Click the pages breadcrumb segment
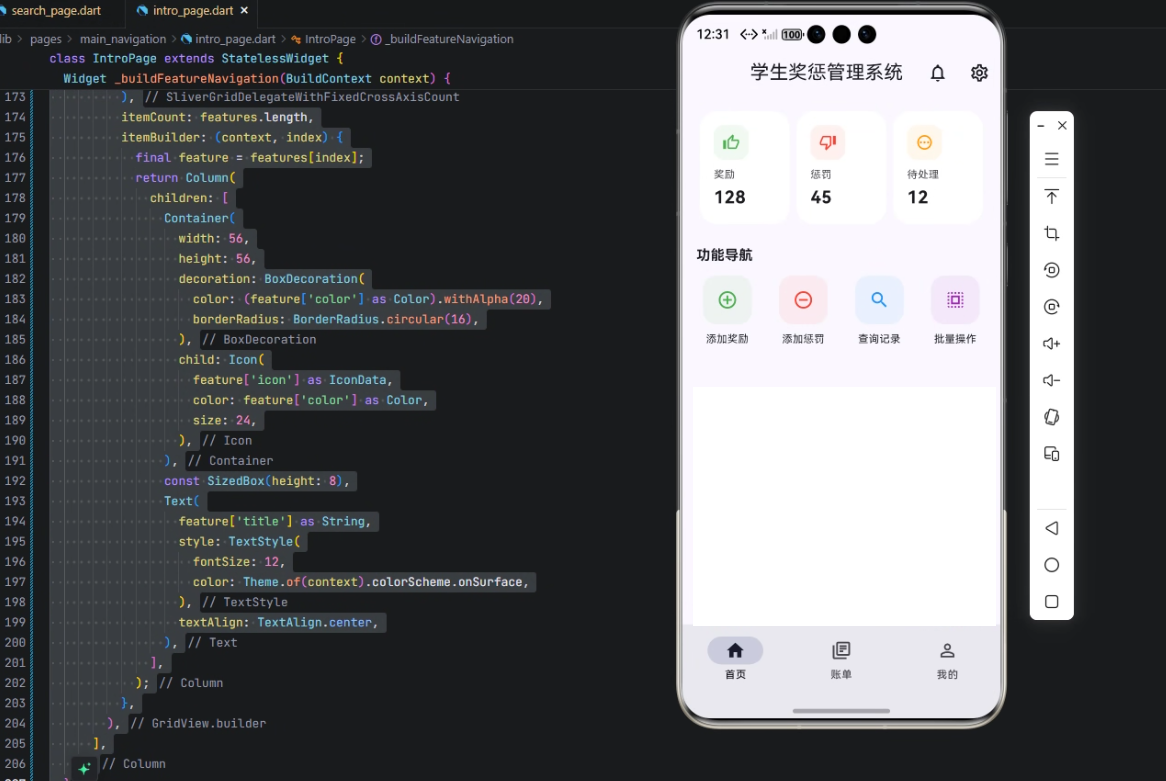Viewport: 1166px width, 781px height. click(45, 39)
